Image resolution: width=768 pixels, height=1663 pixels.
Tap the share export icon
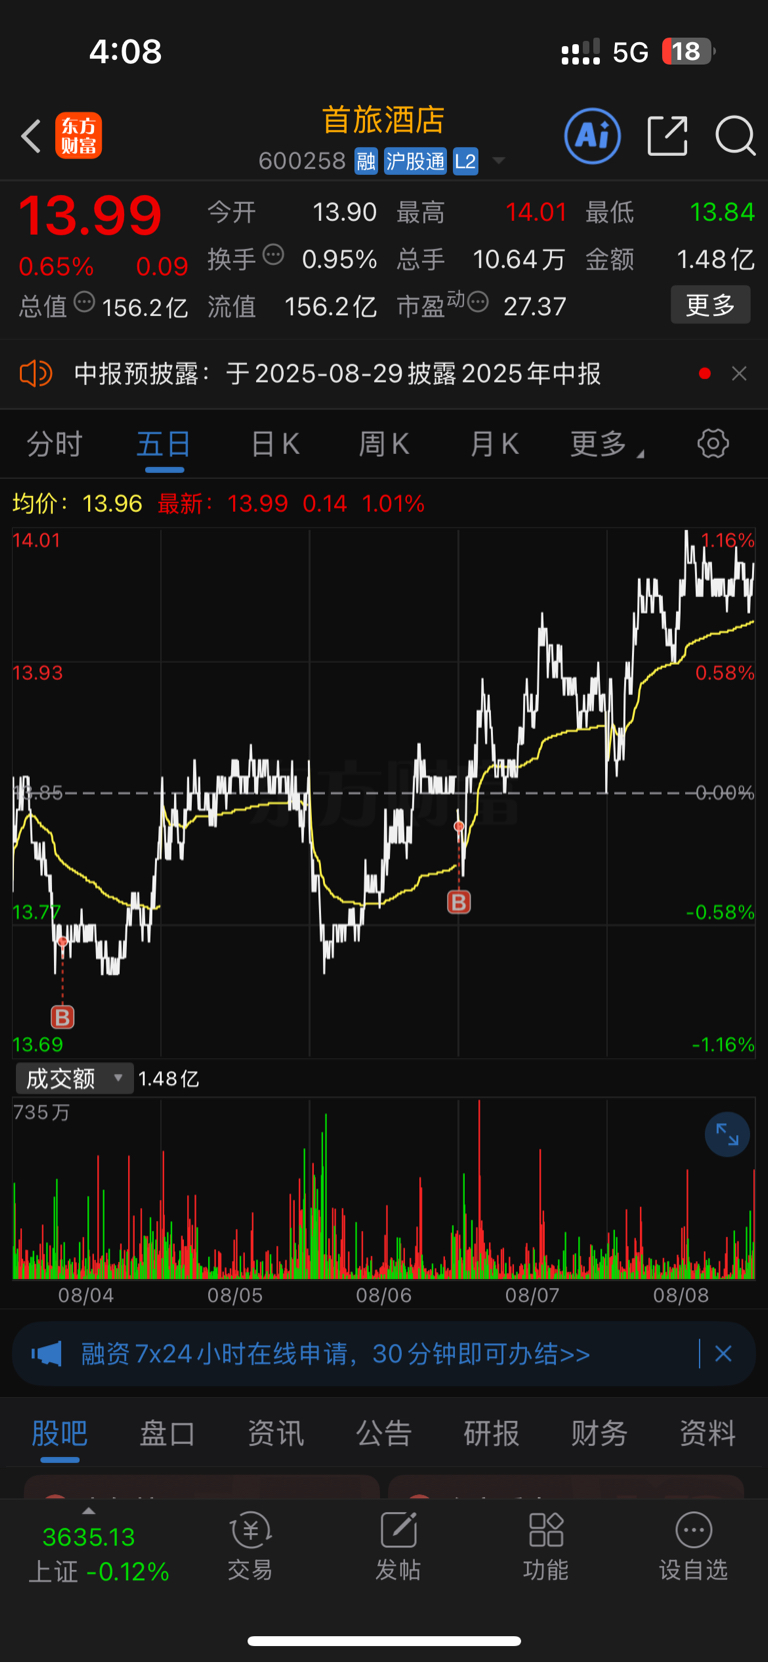pos(667,136)
